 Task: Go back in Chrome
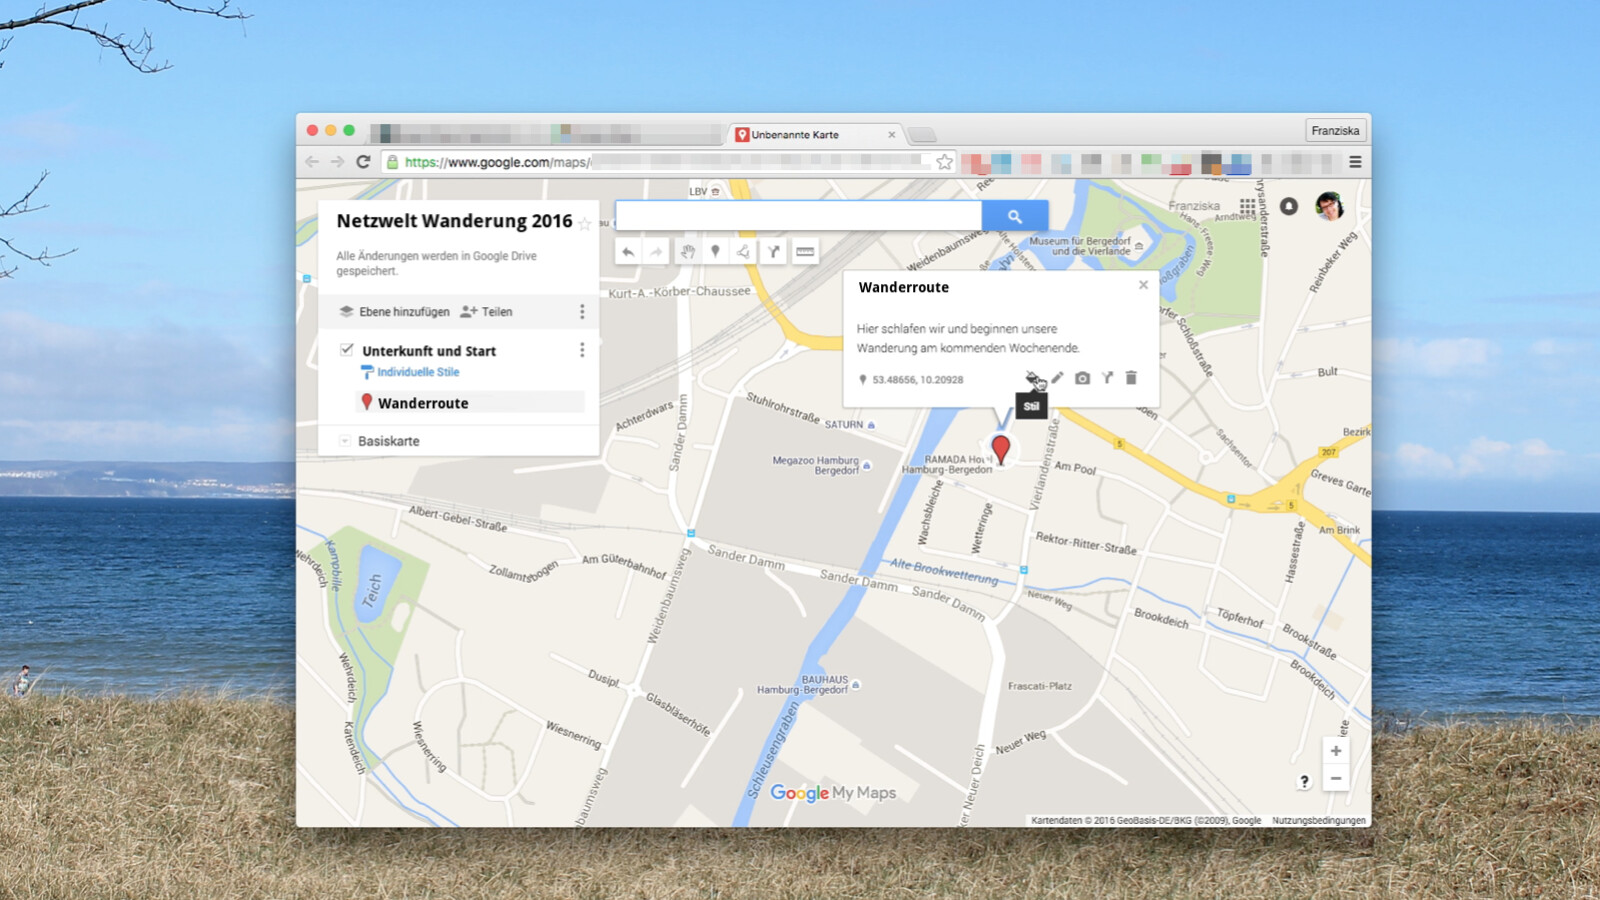[312, 162]
